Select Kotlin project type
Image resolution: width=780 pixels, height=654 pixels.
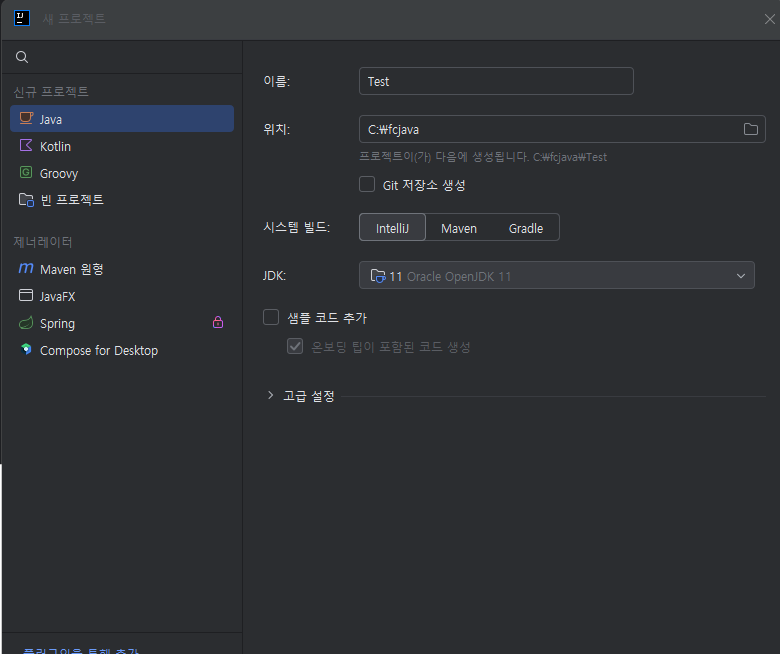tap(122, 146)
